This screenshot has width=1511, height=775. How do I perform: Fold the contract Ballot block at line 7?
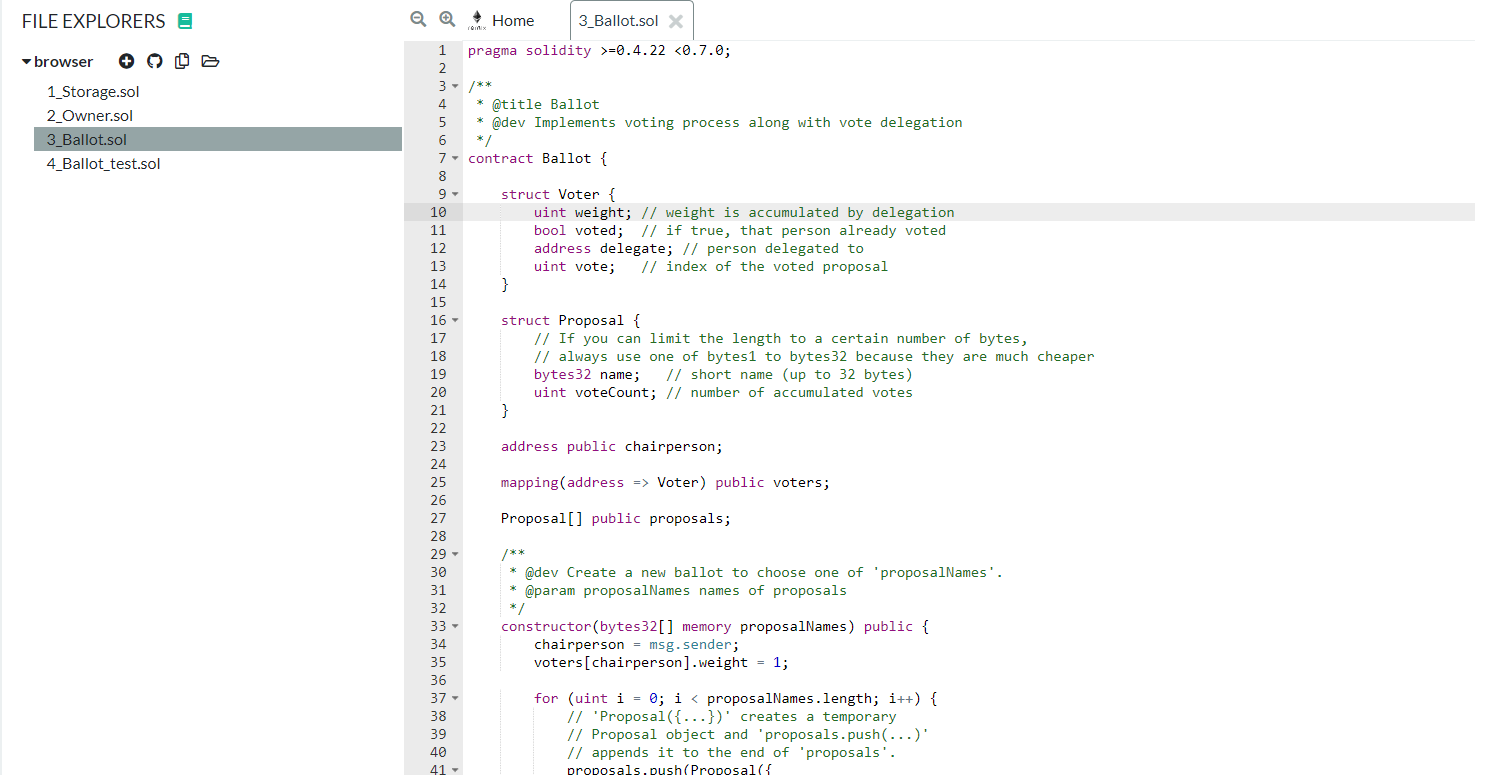pos(455,158)
